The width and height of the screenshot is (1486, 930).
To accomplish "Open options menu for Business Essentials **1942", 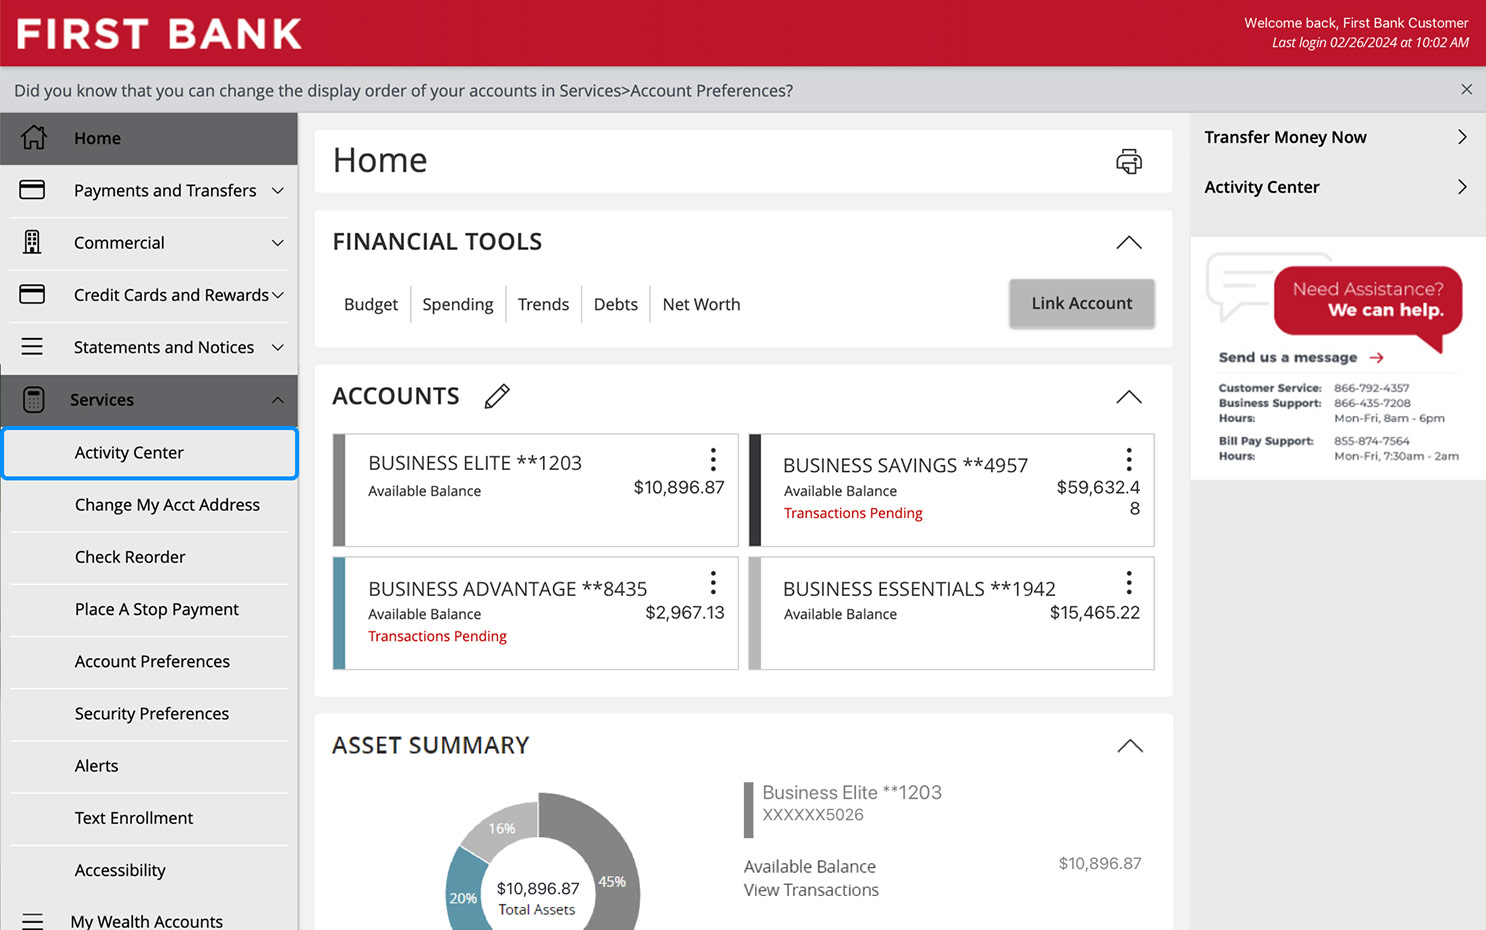I will pyautogui.click(x=1129, y=582).
